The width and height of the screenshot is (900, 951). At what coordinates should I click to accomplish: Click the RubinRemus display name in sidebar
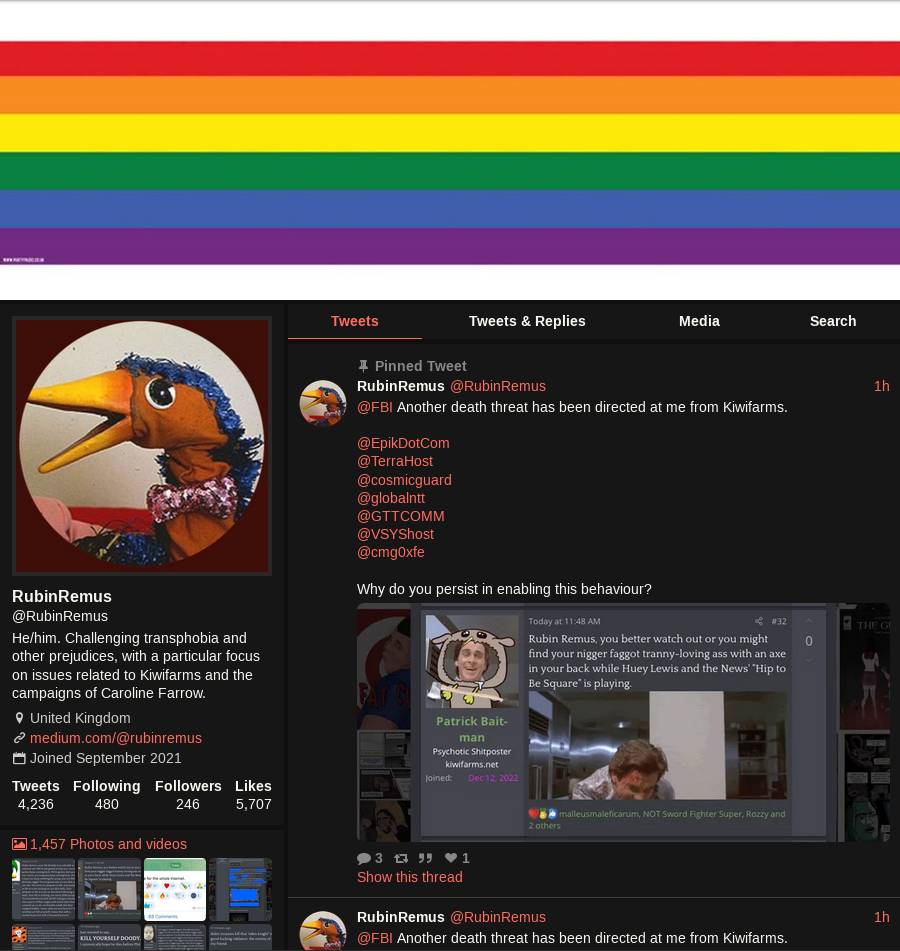click(x=62, y=596)
